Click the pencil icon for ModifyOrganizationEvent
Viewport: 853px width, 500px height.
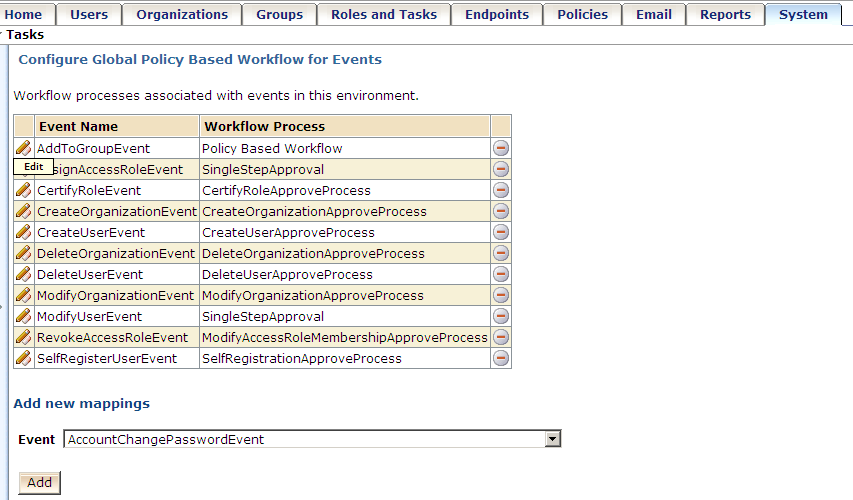pos(23,295)
